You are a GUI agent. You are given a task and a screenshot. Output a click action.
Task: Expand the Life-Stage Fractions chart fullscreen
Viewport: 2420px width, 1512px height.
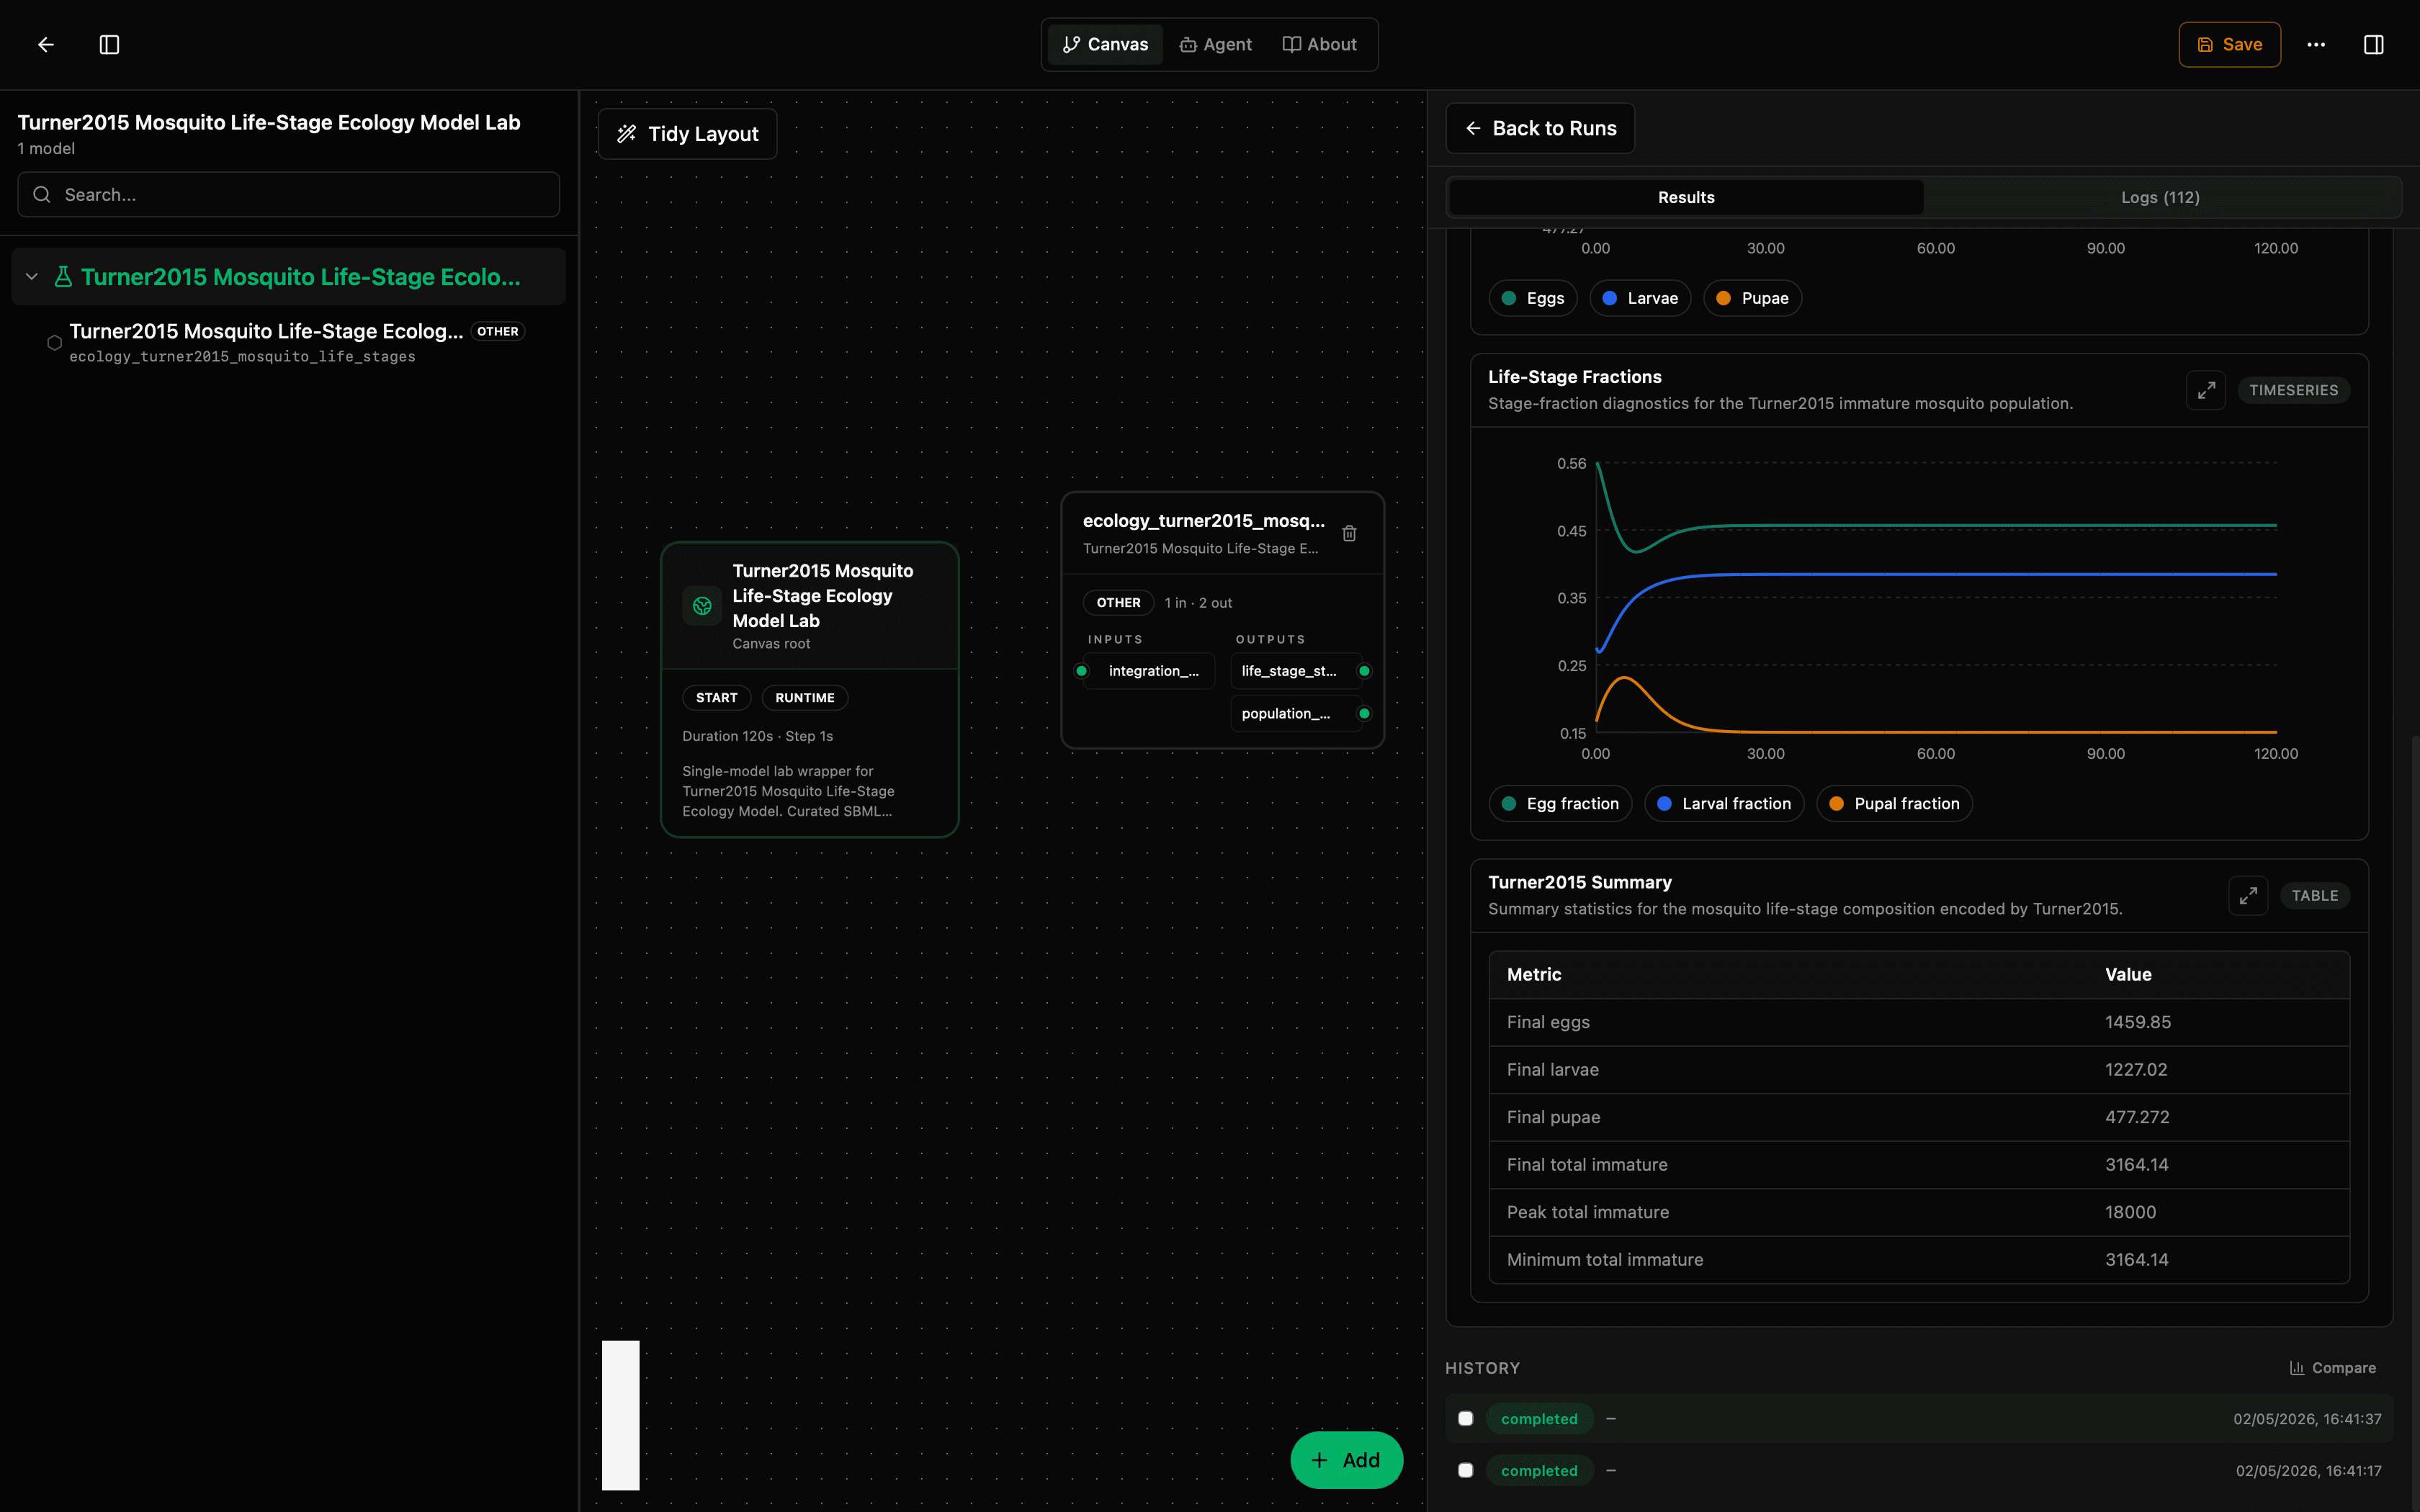coord(2205,390)
